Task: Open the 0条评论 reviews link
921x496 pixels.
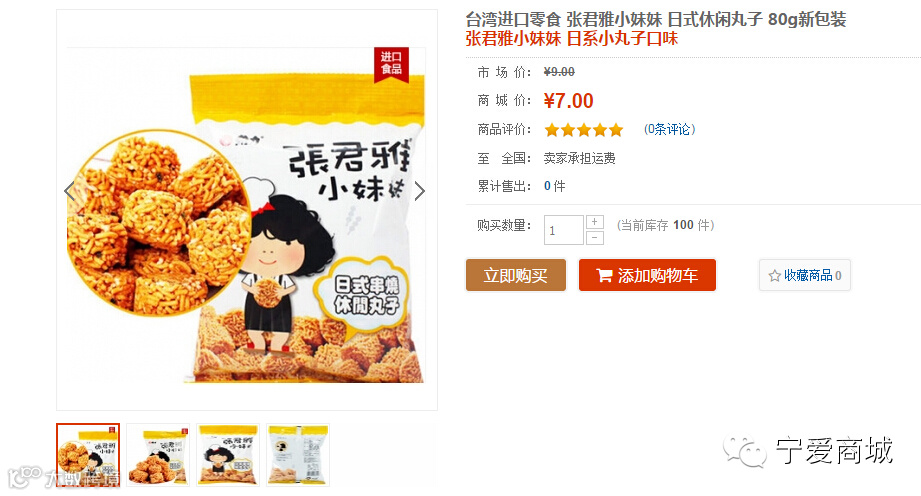Action: pyautogui.click(x=669, y=129)
